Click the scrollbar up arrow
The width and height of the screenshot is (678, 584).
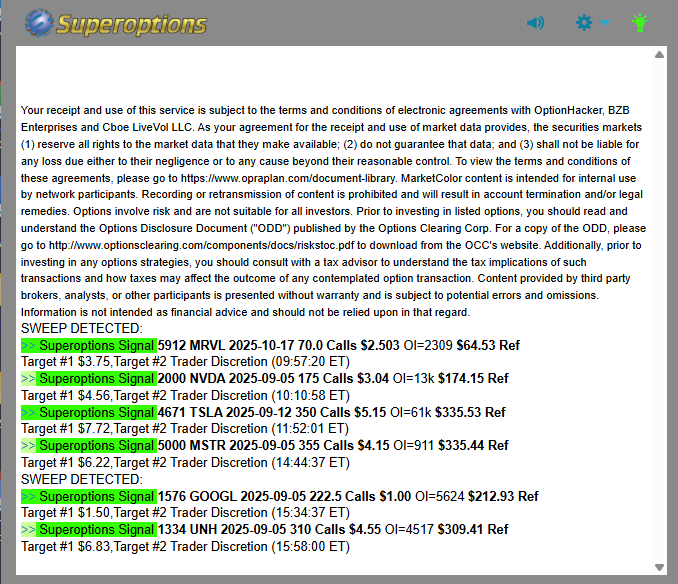(x=658, y=55)
